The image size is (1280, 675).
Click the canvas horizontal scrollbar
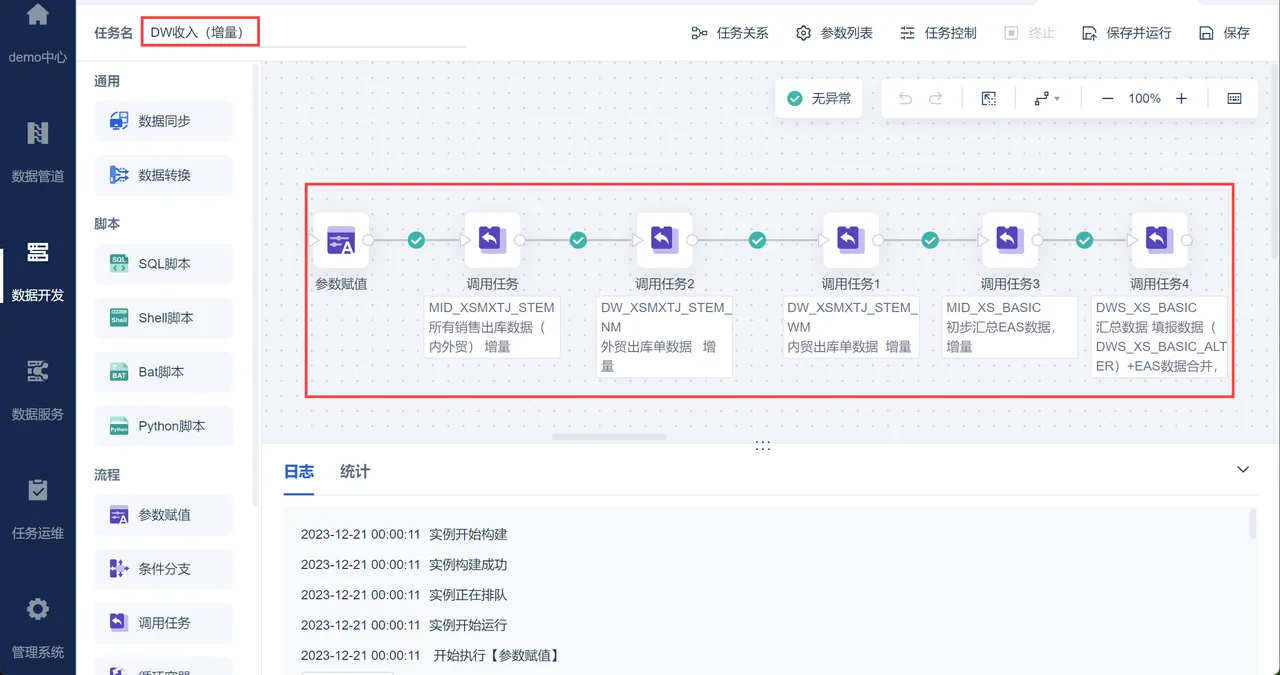(609, 437)
